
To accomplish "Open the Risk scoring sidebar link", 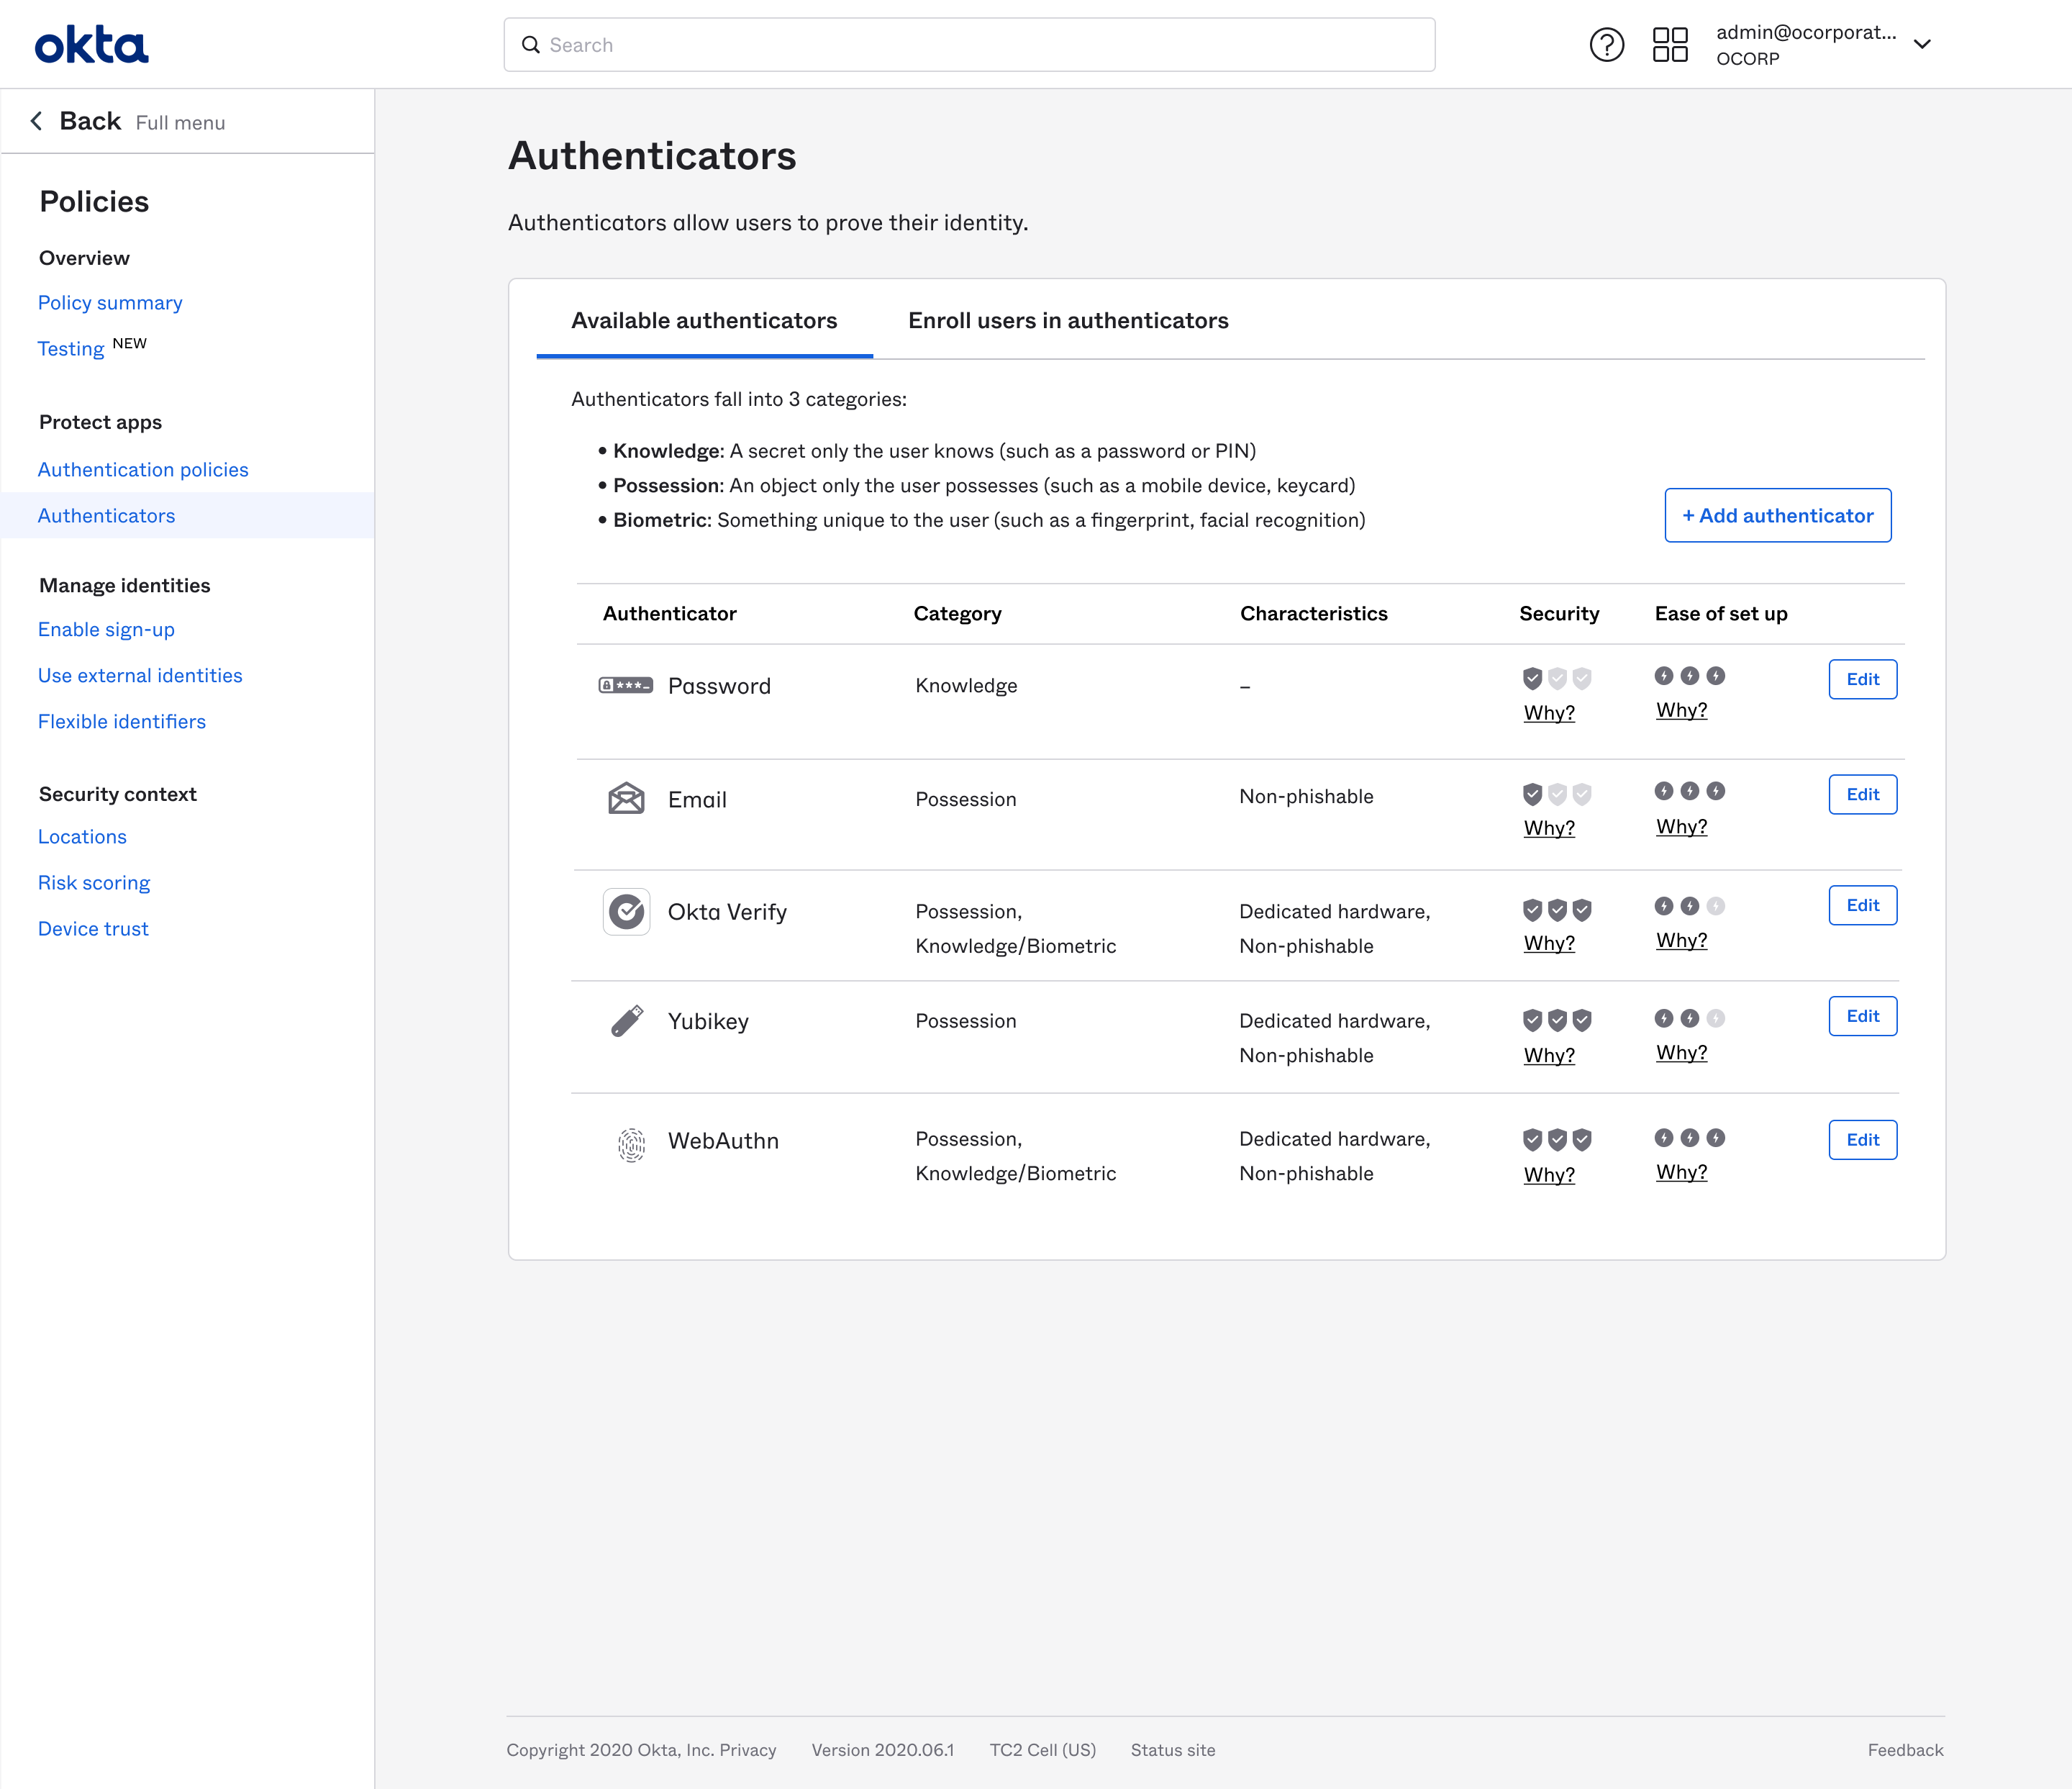I will [x=94, y=882].
